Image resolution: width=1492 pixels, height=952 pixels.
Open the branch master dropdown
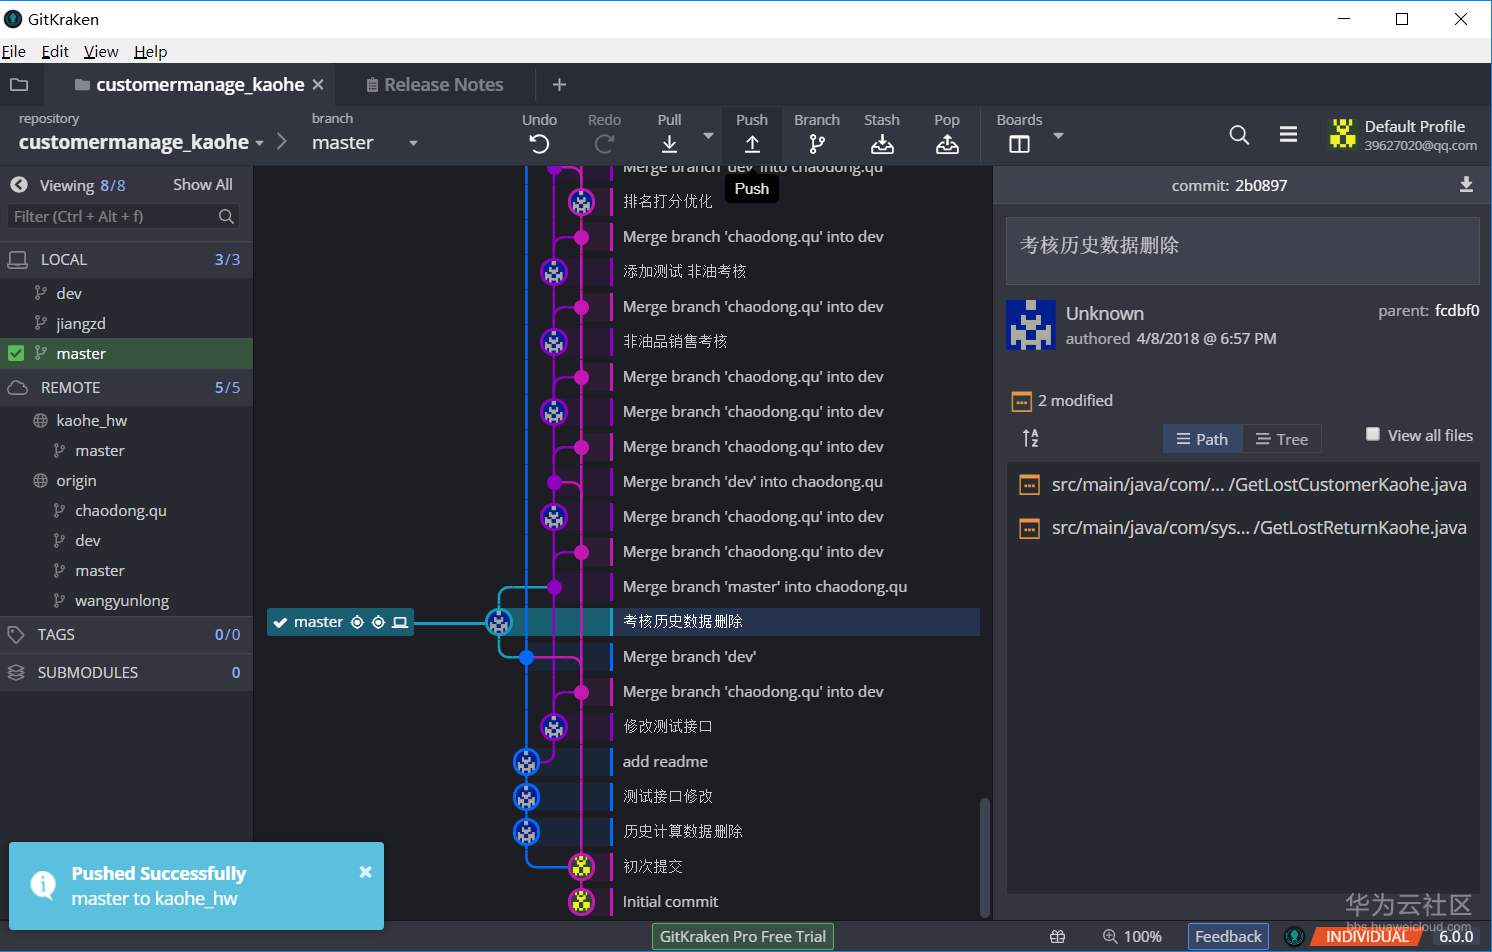[413, 143]
